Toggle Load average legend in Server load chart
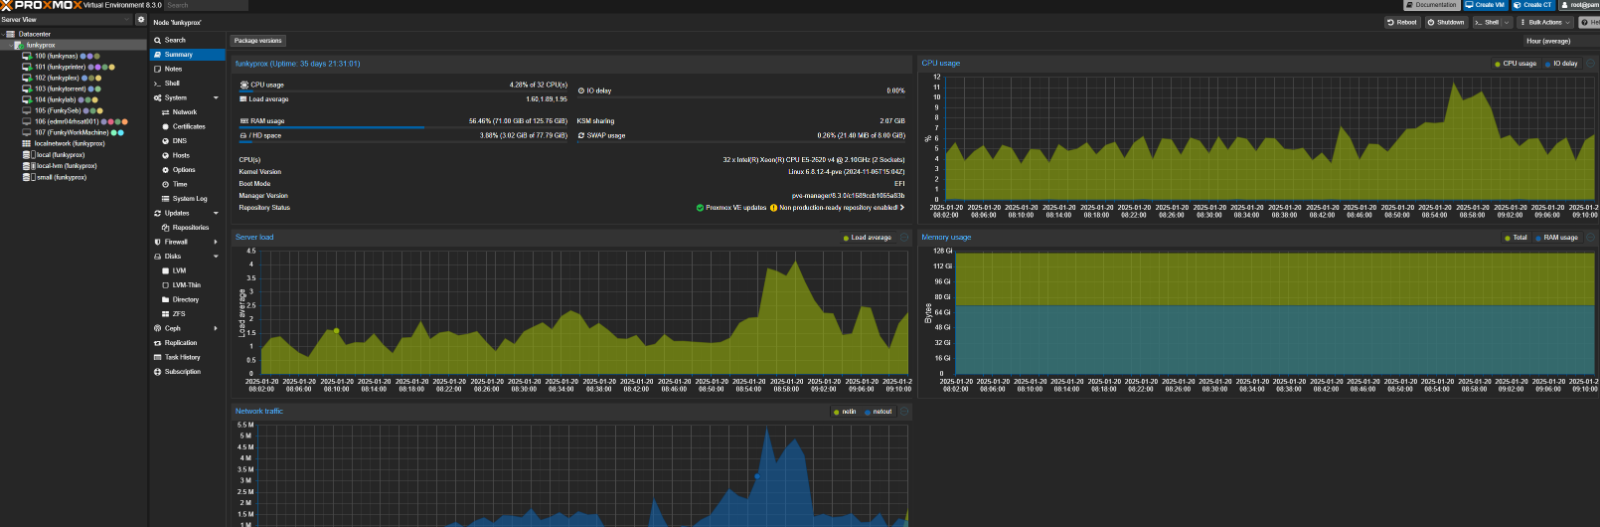The height and width of the screenshot is (527, 1600). click(867, 238)
